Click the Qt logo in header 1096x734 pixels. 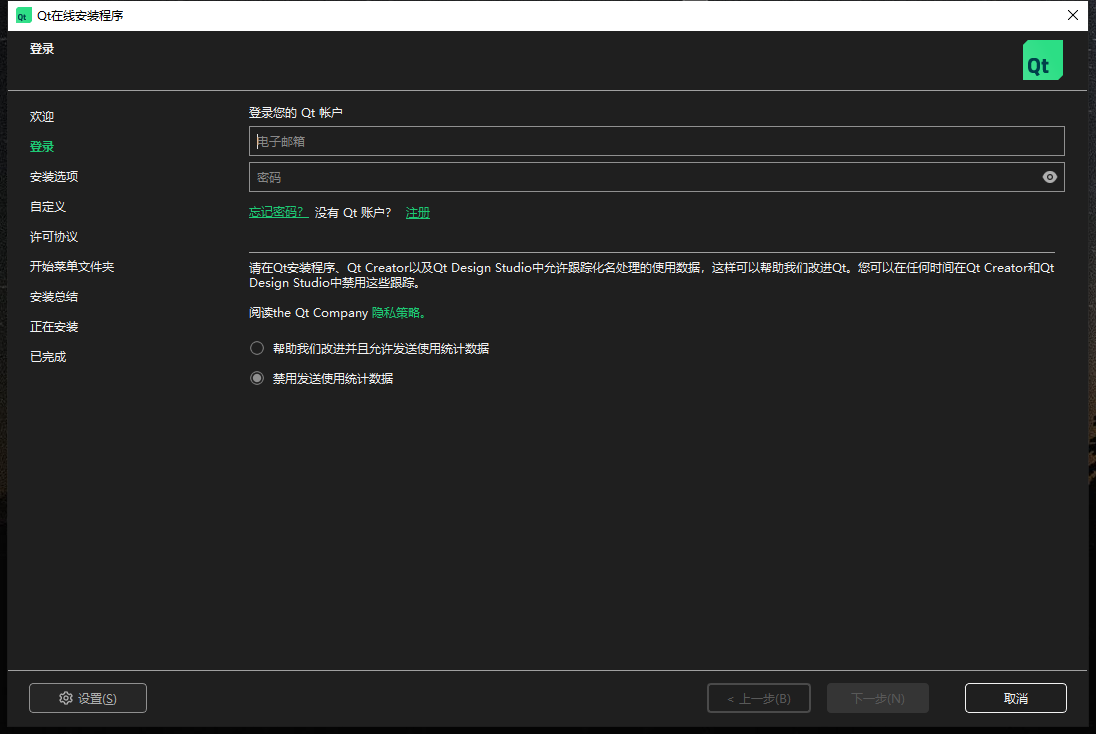1042,60
